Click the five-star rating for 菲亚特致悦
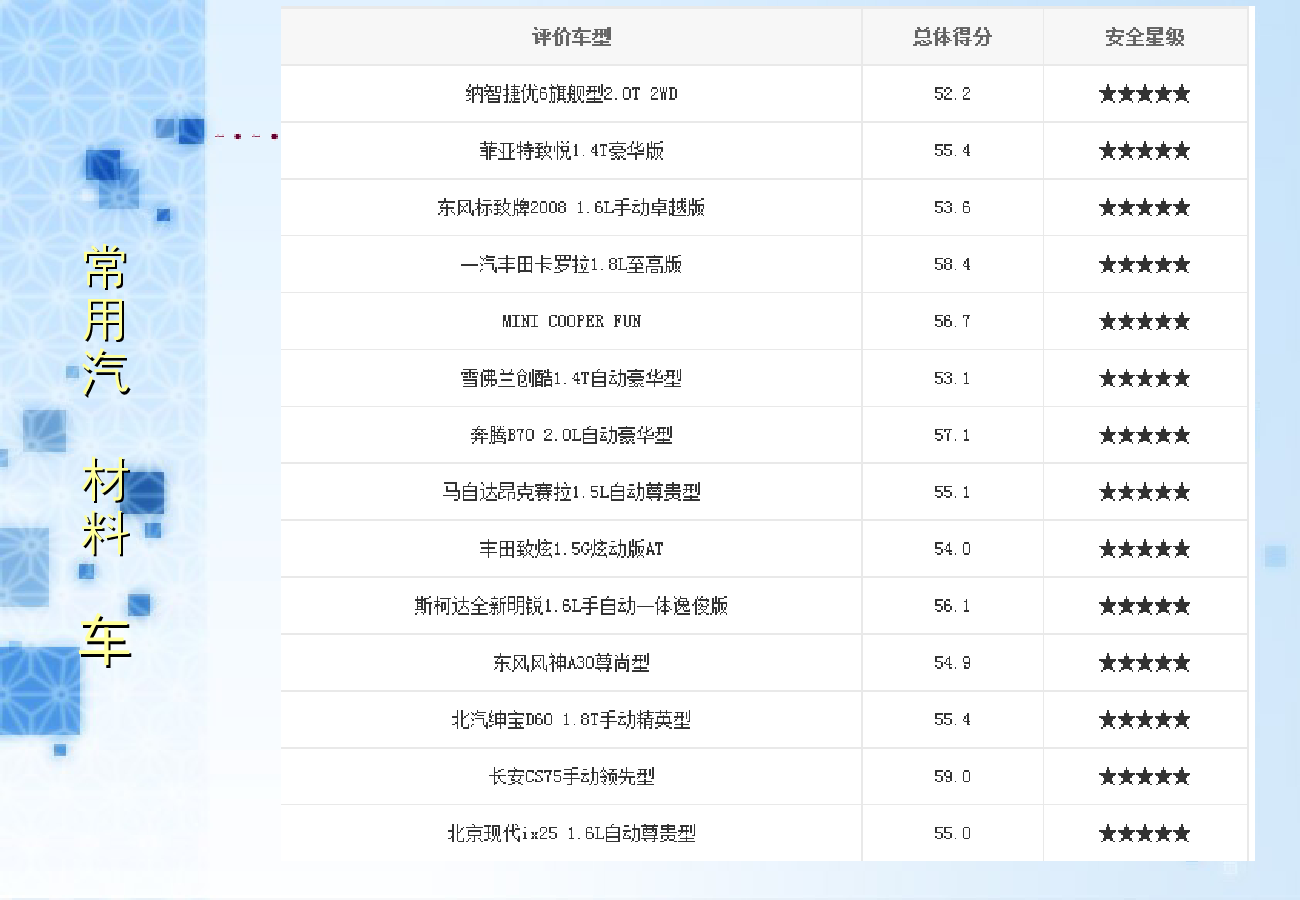 tap(1145, 151)
